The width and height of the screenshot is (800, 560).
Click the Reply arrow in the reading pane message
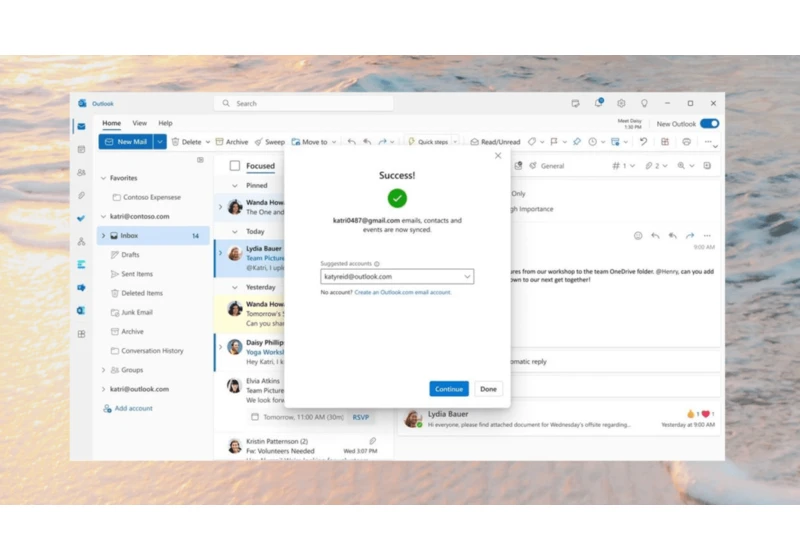pyautogui.click(x=655, y=236)
